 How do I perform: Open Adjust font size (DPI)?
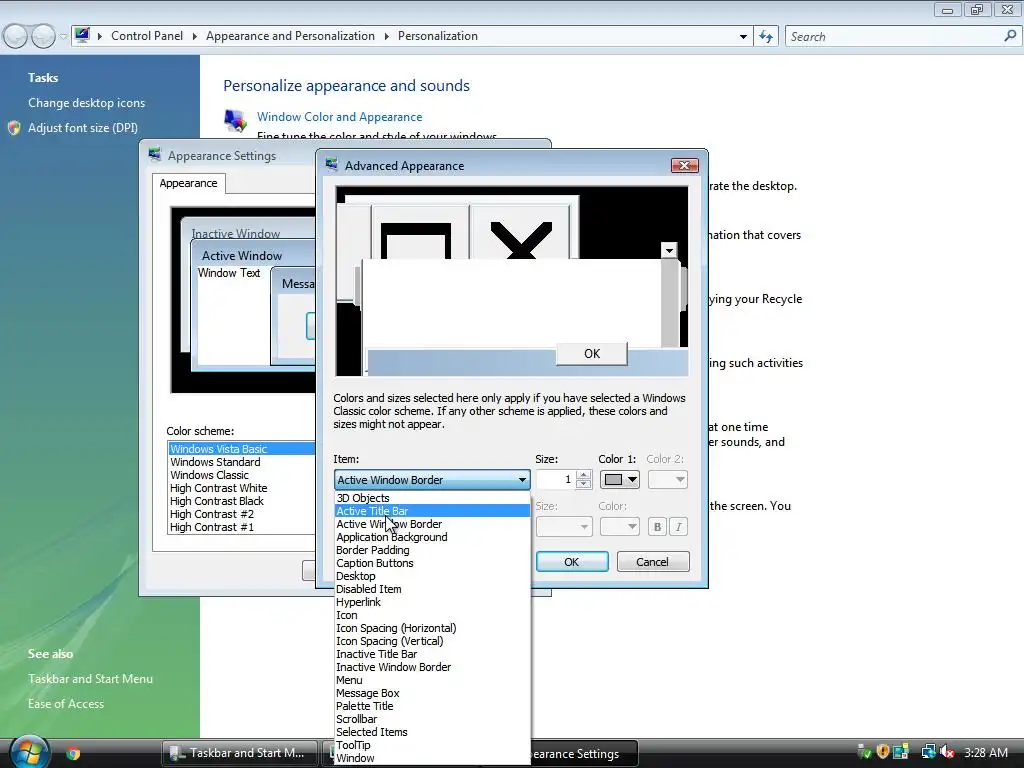tap(82, 128)
